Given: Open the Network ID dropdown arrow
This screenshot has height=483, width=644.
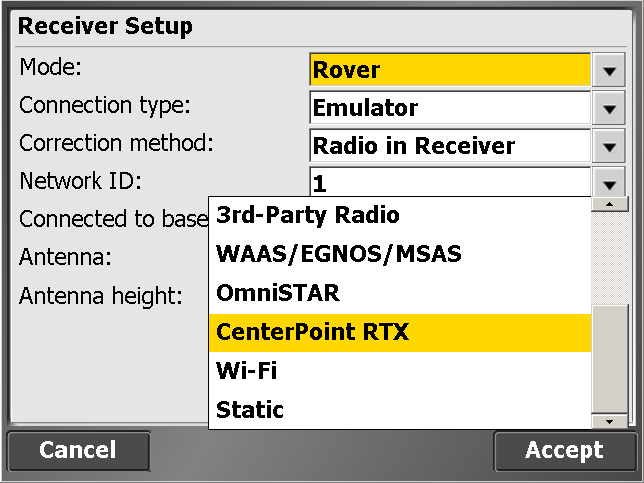Looking at the screenshot, I should click(x=608, y=184).
